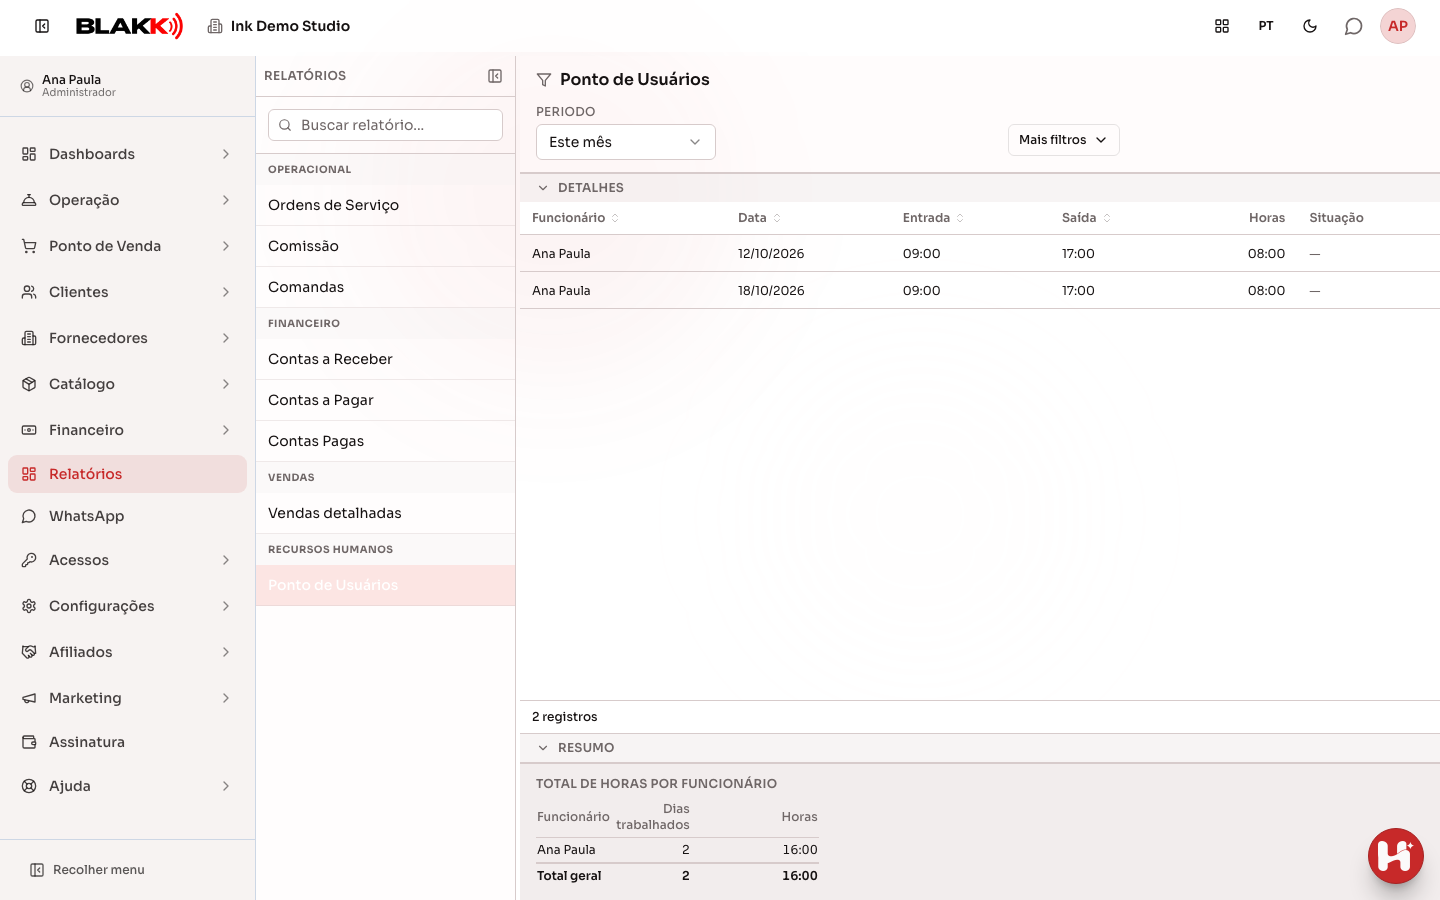Expand the Catálogo sidebar menu
1440x900 pixels.
point(127,384)
